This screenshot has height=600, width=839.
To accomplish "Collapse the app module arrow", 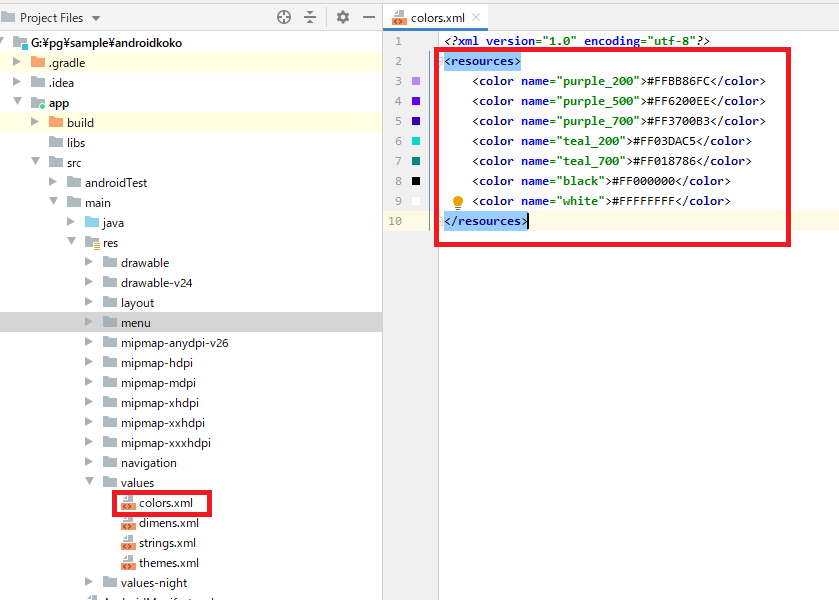I will coord(17,102).
